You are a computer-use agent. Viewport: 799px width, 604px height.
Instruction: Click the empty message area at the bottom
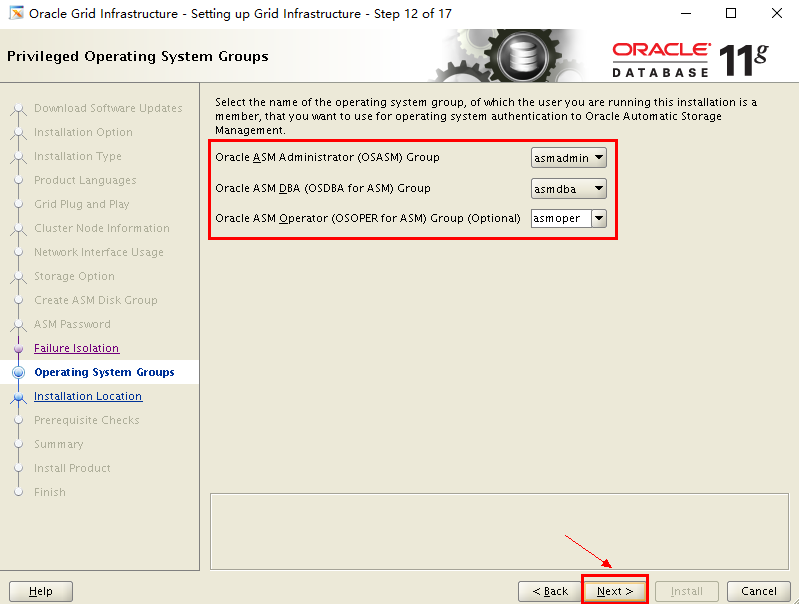499,531
